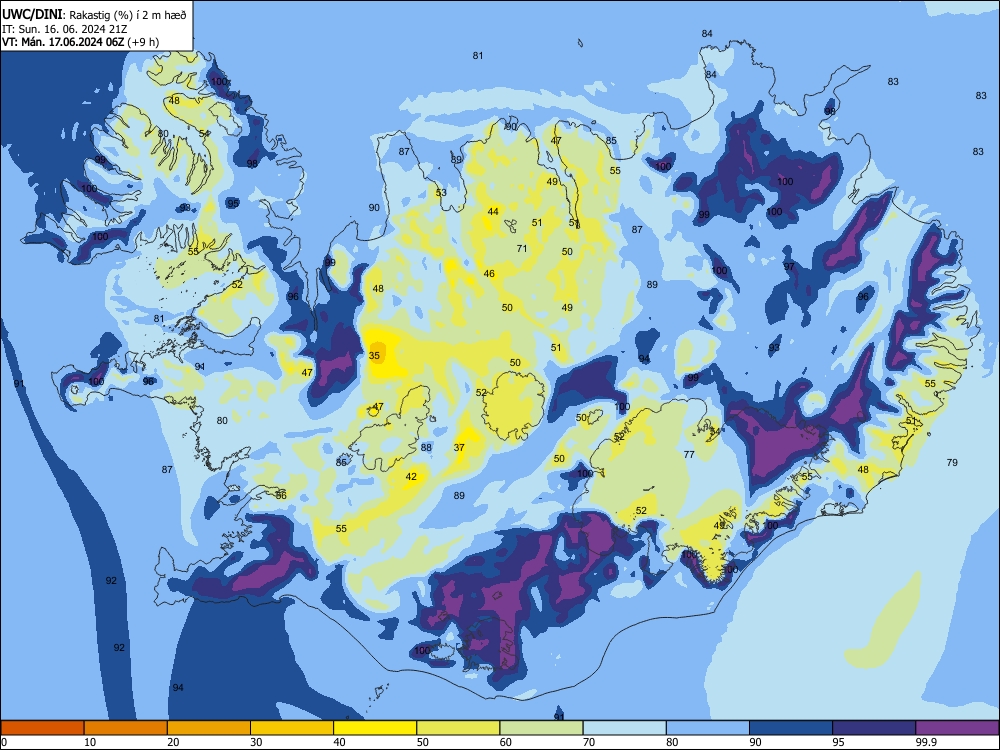Image resolution: width=1000 pixels, height=750 pixels.
Task: Select the 90–95 medium blue legend swatch
Action: tap(791, 728)
